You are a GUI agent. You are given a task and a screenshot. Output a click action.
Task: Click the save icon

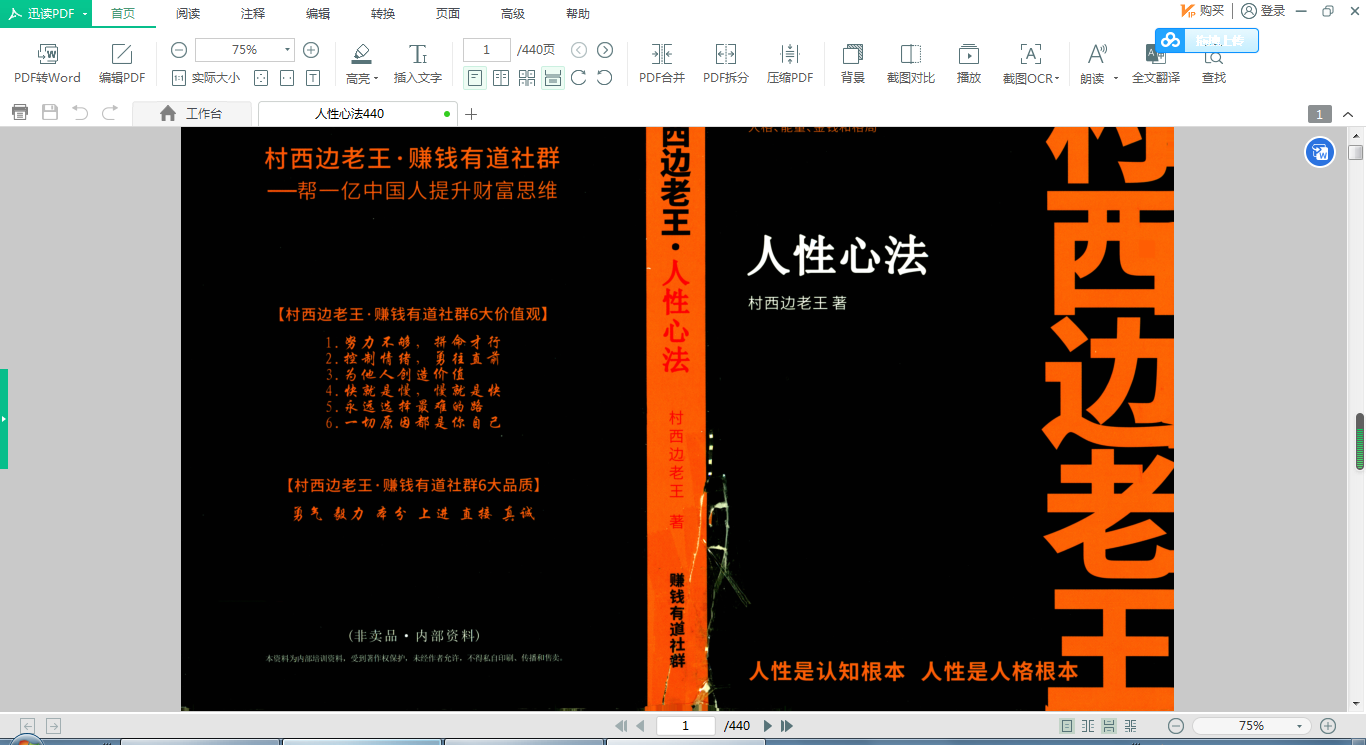pos(50,113)
